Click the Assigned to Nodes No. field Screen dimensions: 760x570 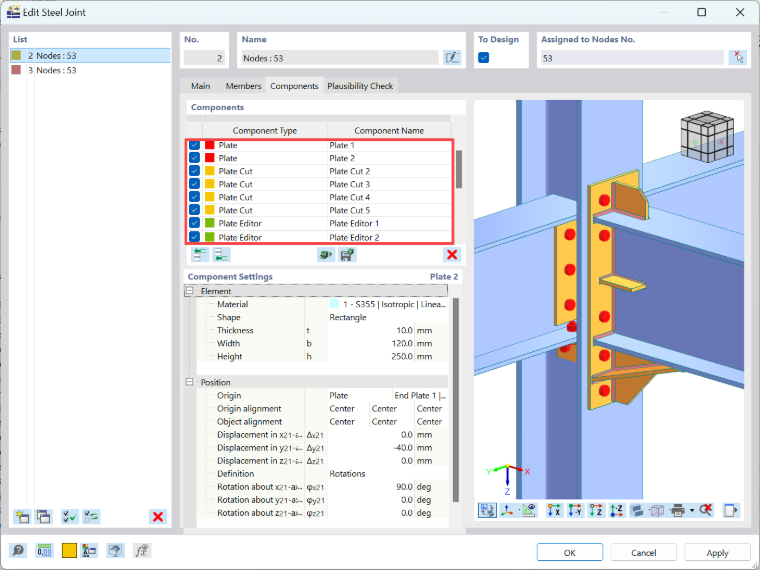[x=632, y=58]
